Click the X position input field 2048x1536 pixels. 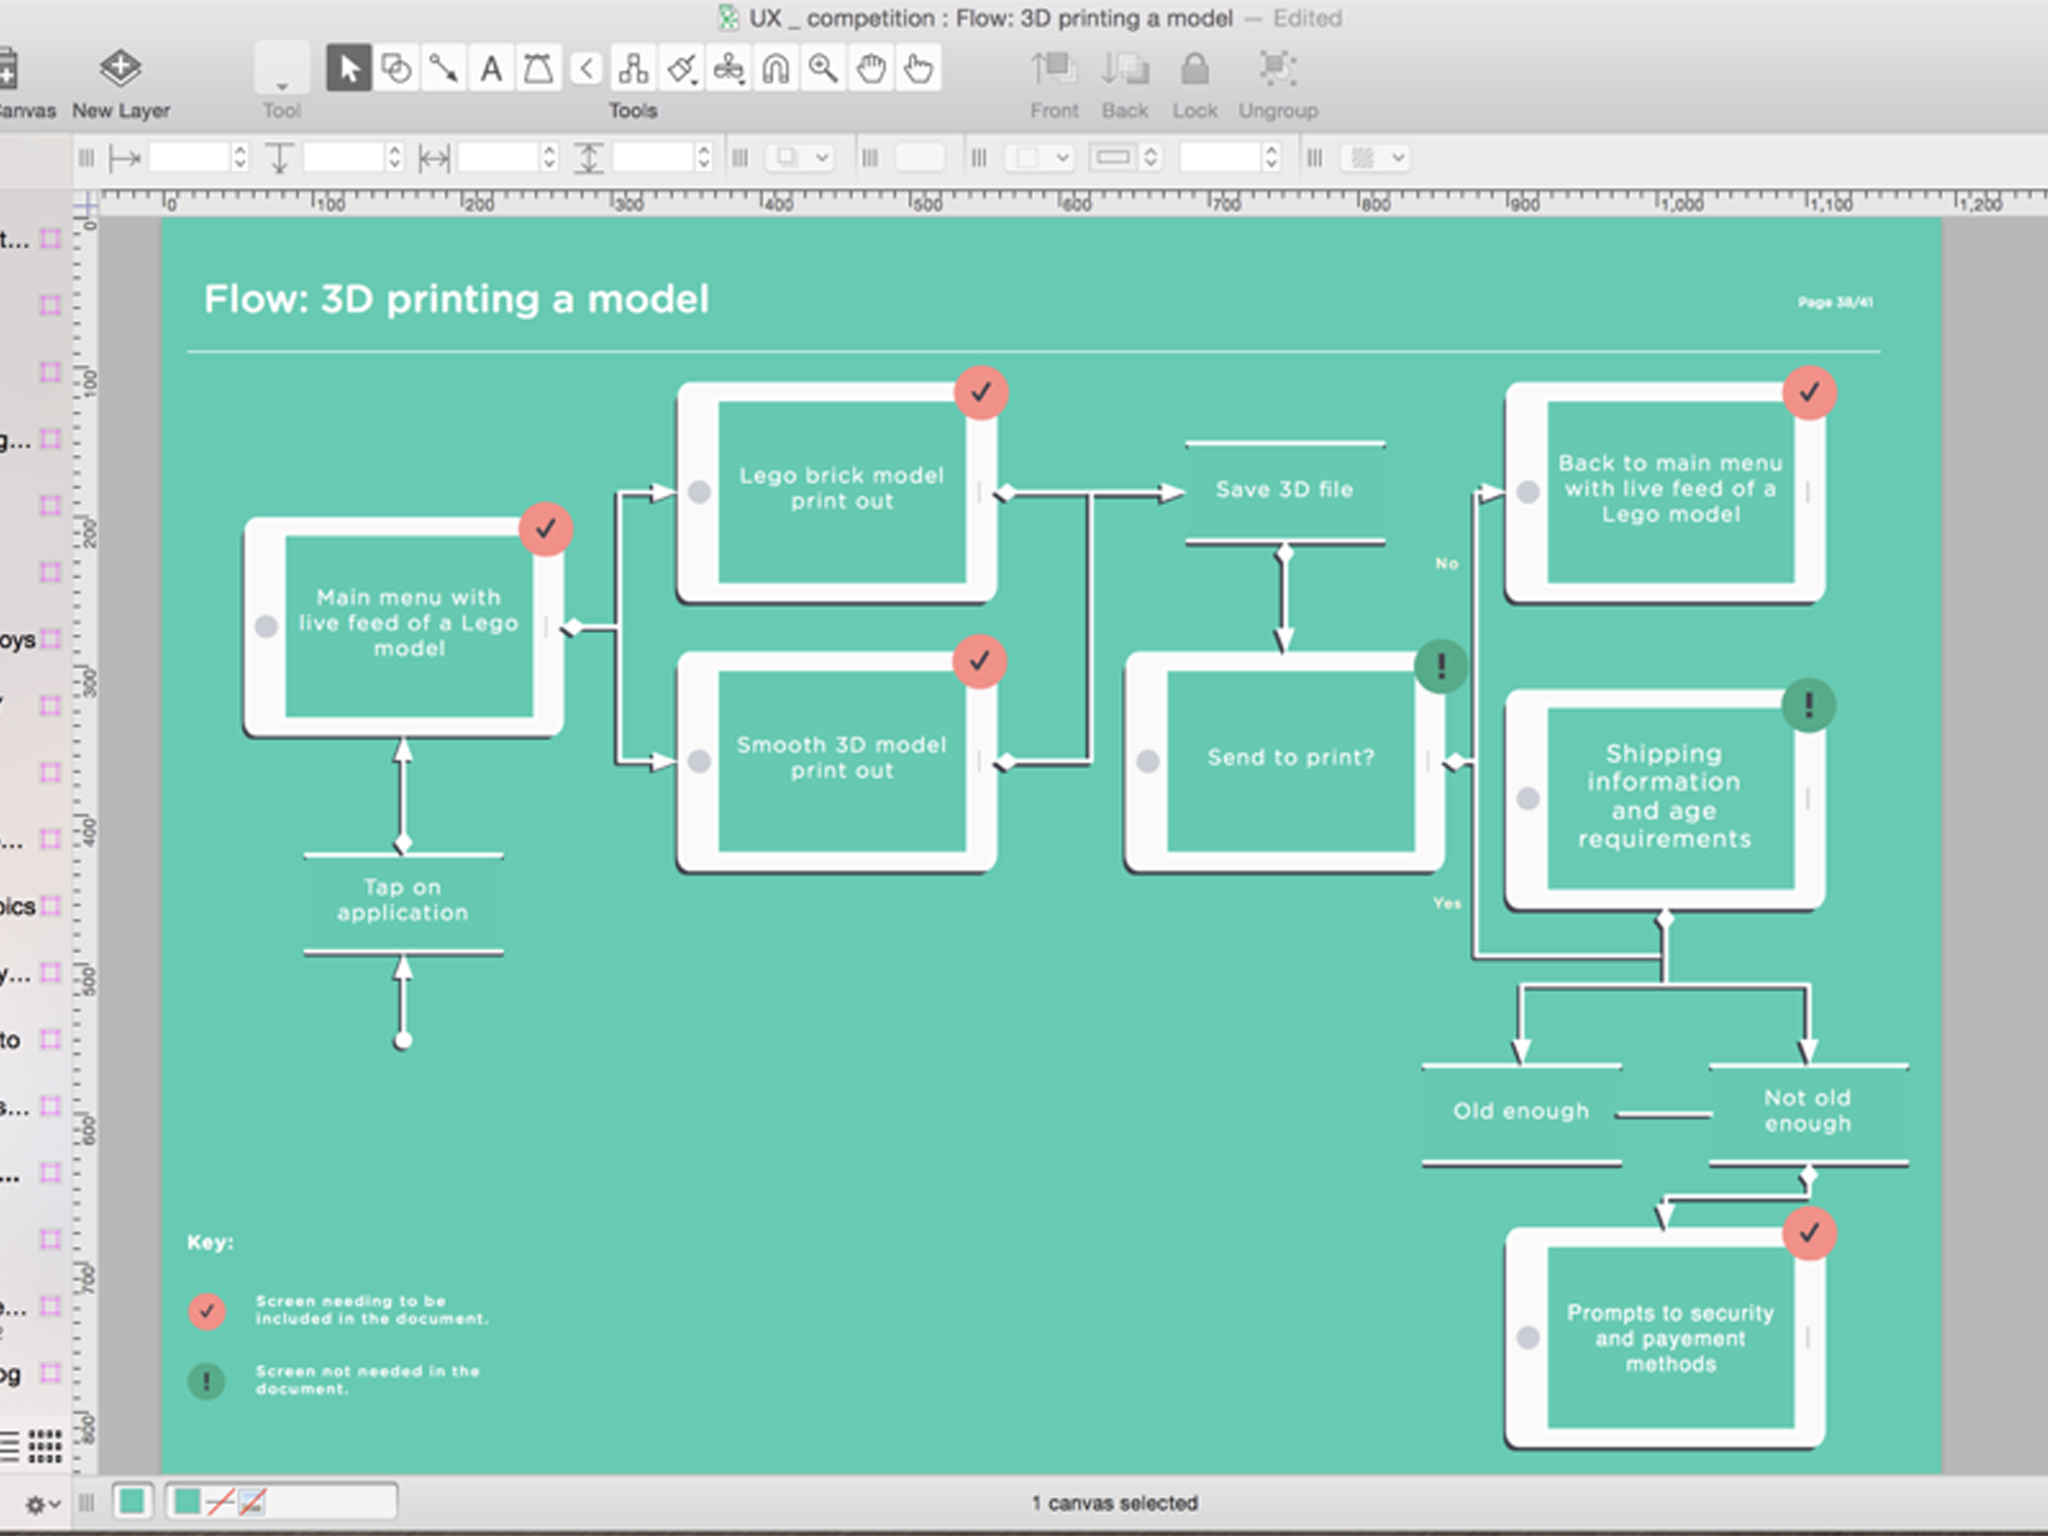pos(189,158)
